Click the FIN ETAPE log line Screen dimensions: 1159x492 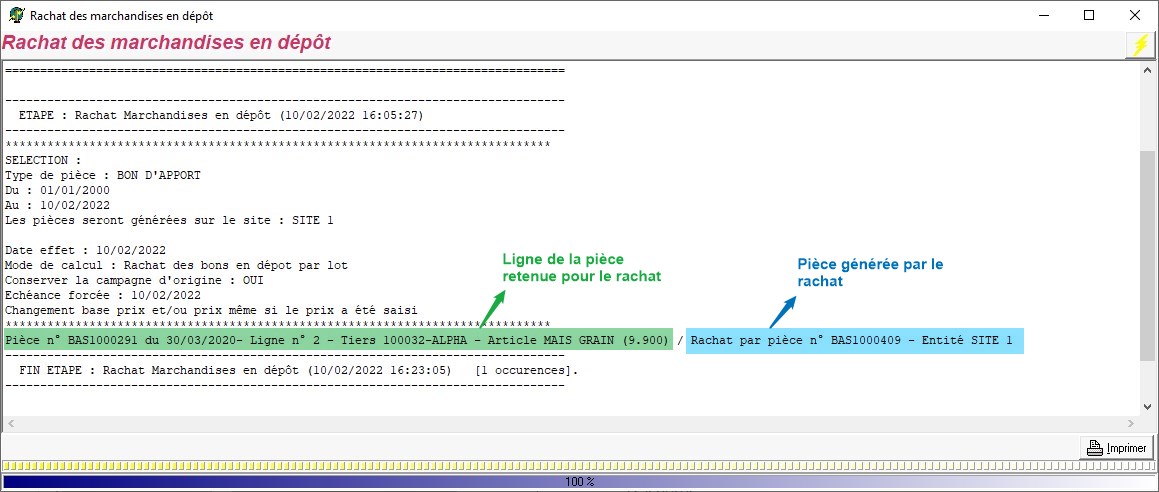[292, 370]
